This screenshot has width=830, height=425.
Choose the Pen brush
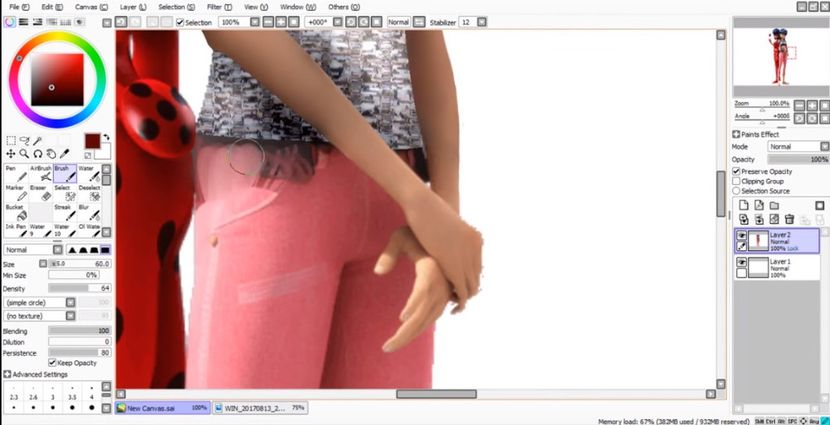[x=16, y=174]
